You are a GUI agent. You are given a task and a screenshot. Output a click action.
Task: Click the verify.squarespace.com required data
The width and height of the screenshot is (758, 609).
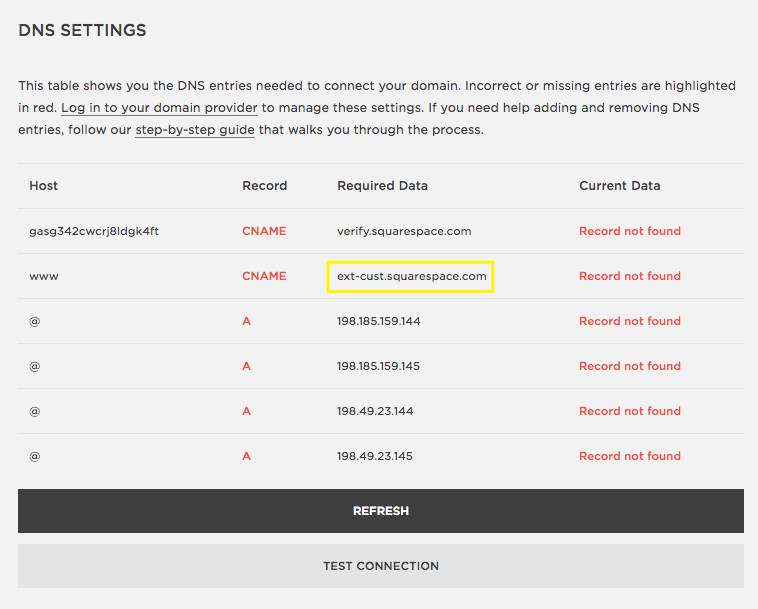[x=404, y=231]
